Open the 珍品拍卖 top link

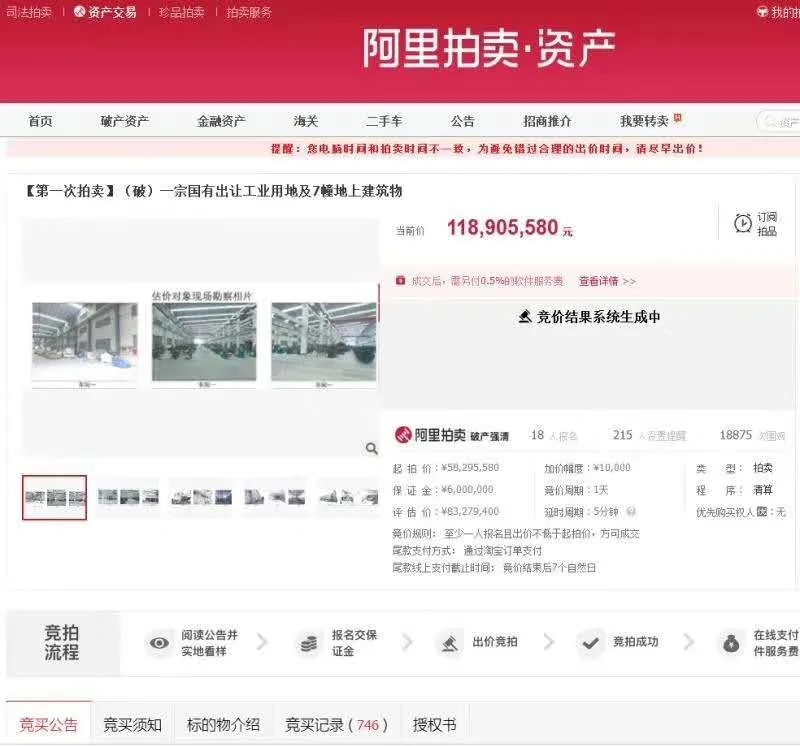point(181,12)
